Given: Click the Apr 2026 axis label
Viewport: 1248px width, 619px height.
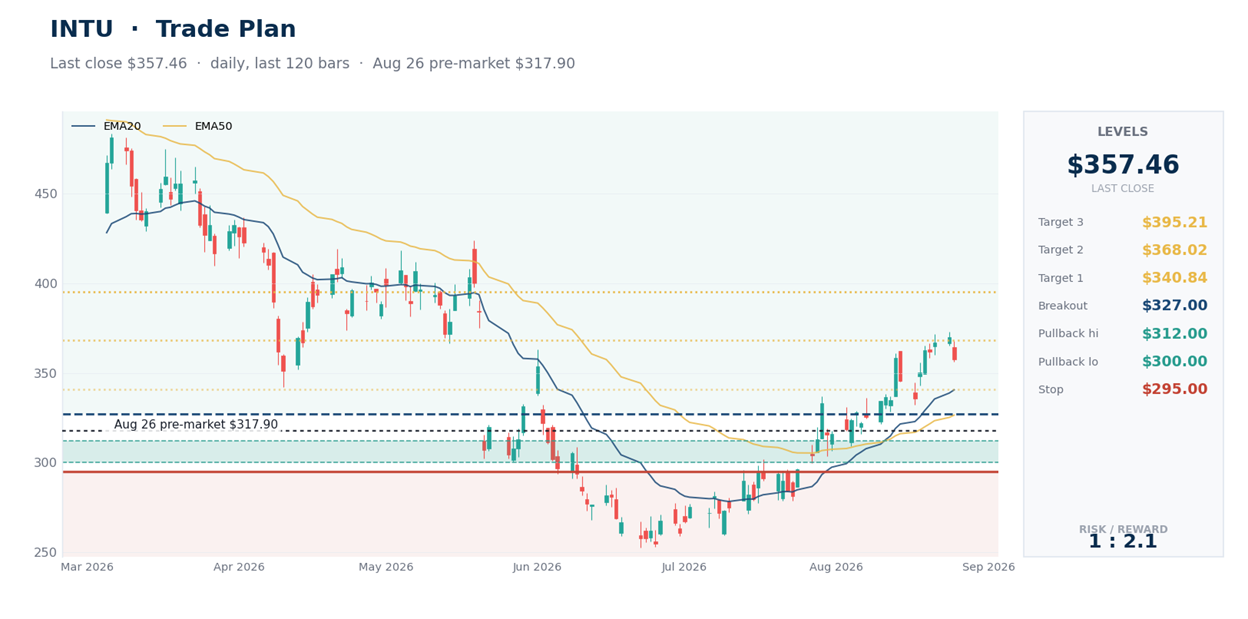Looking at the screenshot, I should 239,567.
